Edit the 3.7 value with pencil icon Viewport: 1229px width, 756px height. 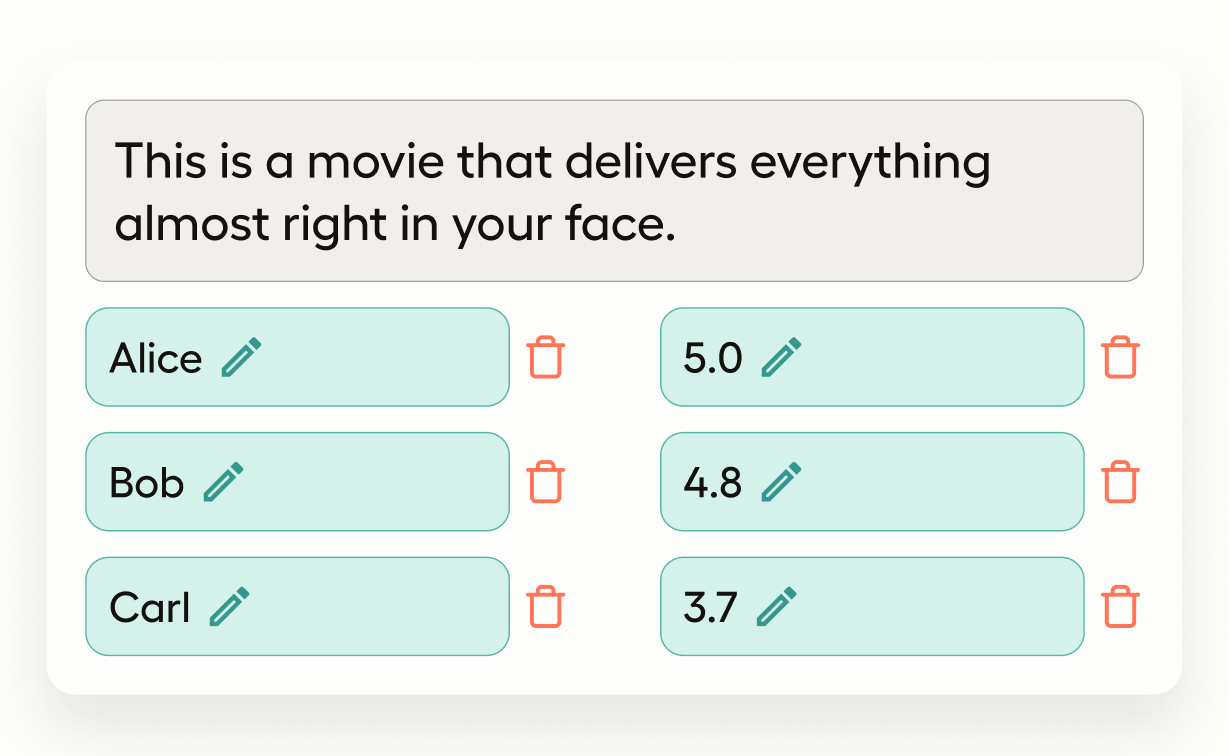pyautogui.click(x=776, y=607)
